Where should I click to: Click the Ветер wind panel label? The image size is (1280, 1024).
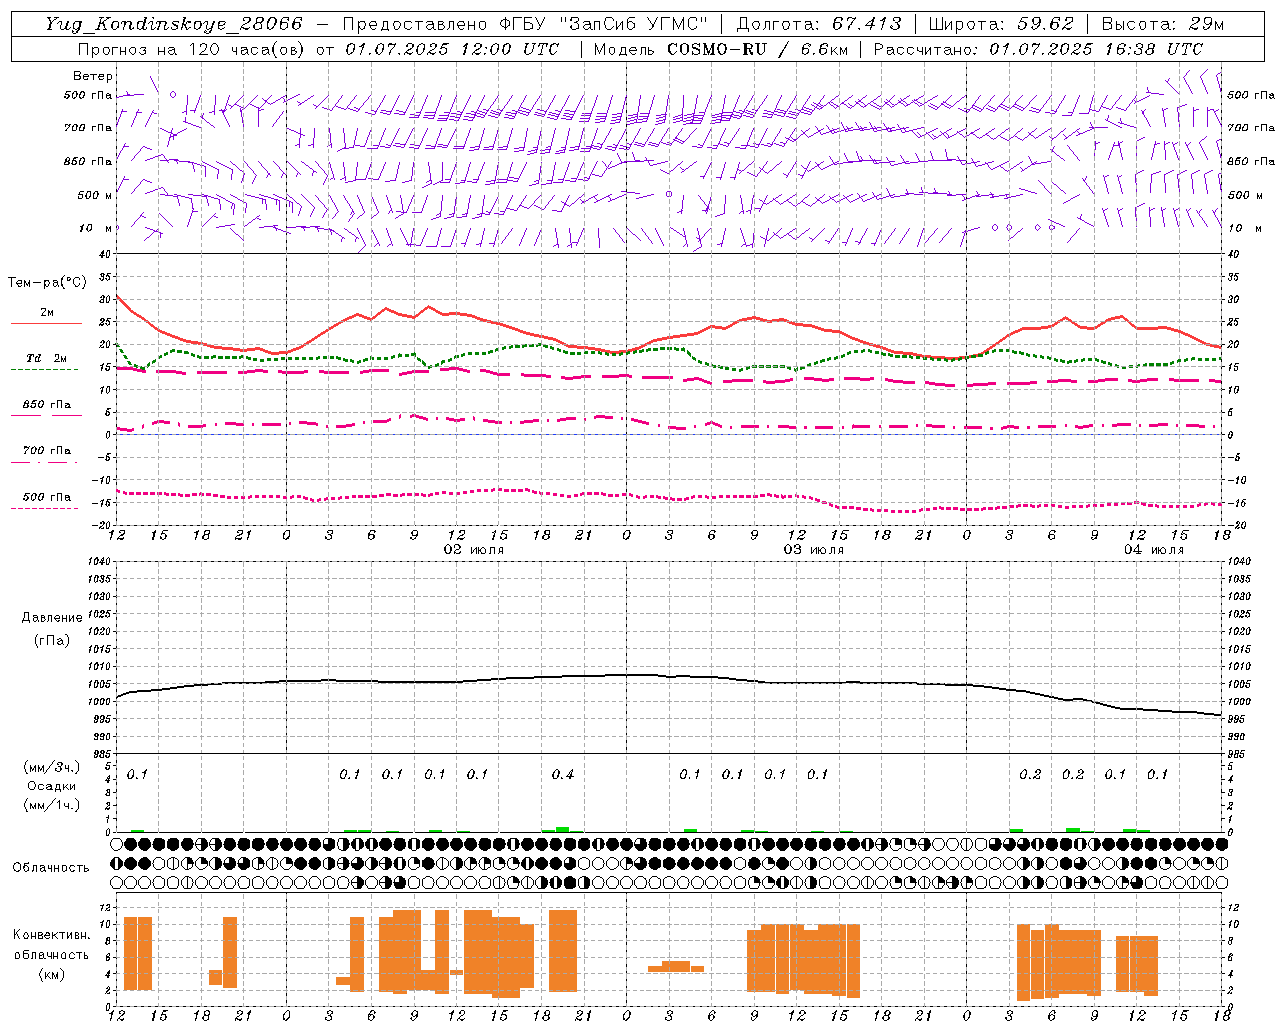(x=93, y=76)
